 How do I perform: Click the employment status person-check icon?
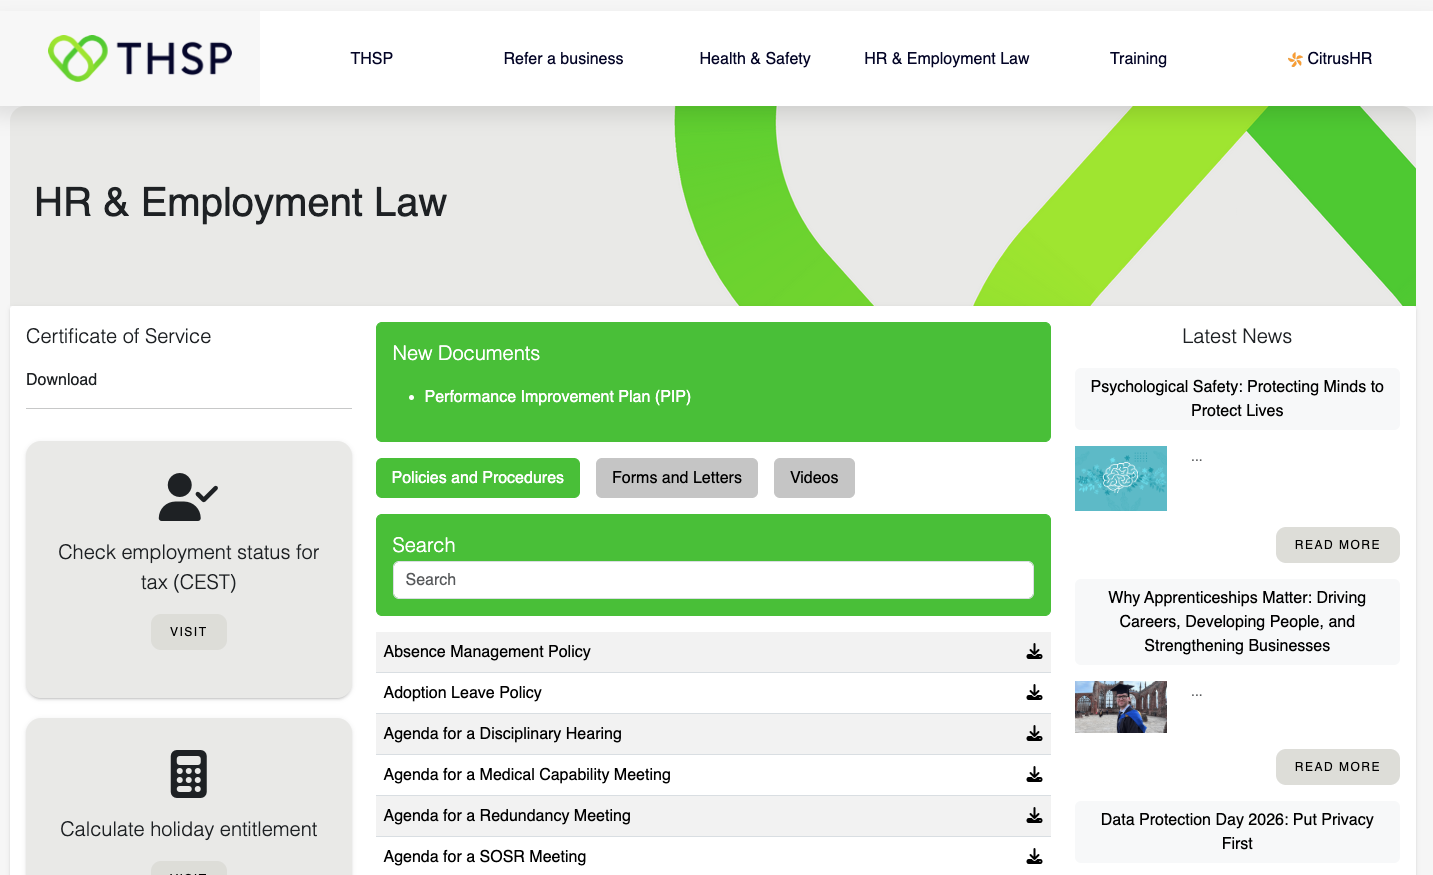click(188, 497)
